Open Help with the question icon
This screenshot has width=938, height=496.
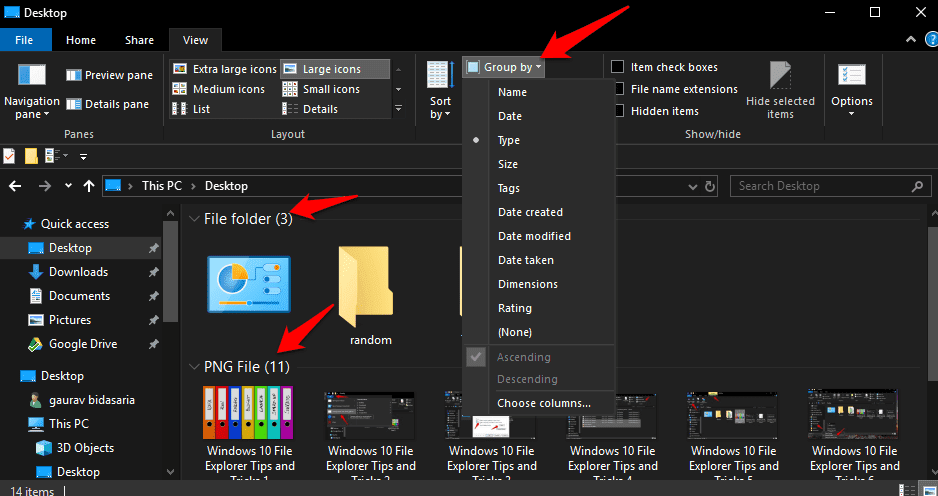[931, 40]
